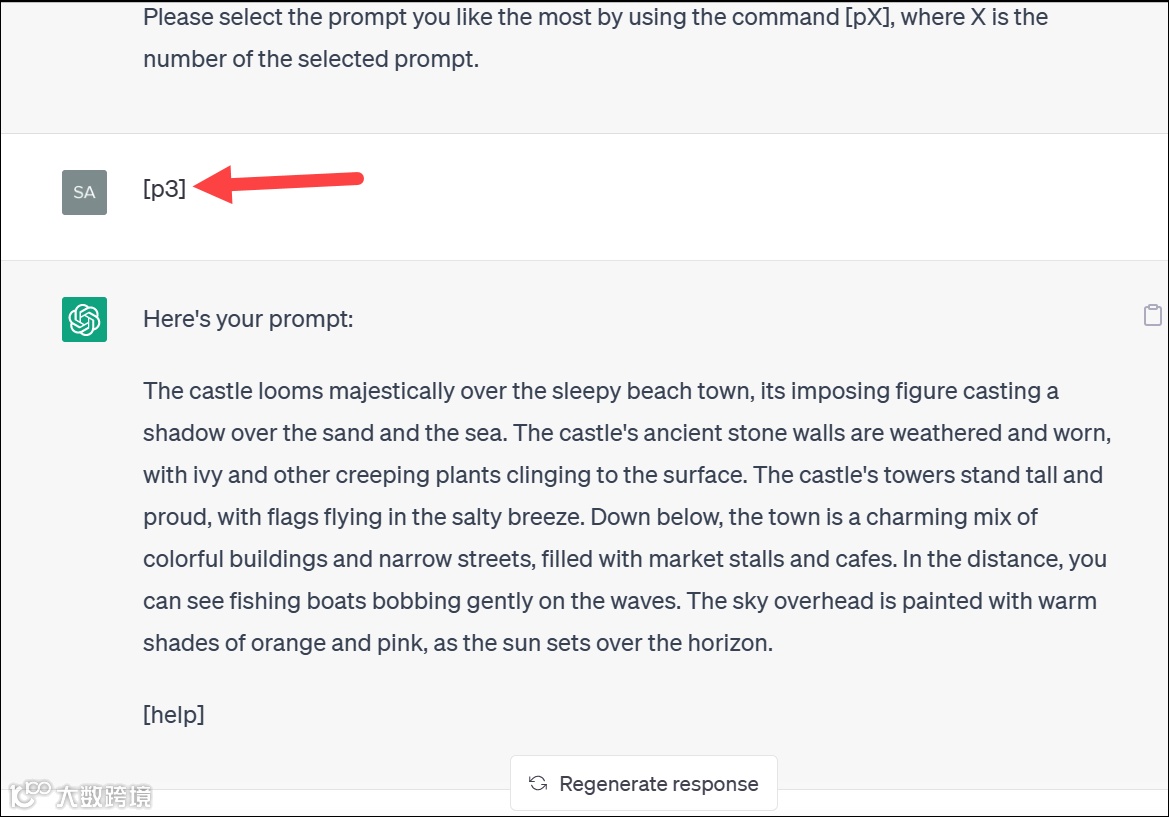1169x817 pixels.
Task: Click the gray SA user avatar
Action: tap(84, 192)
